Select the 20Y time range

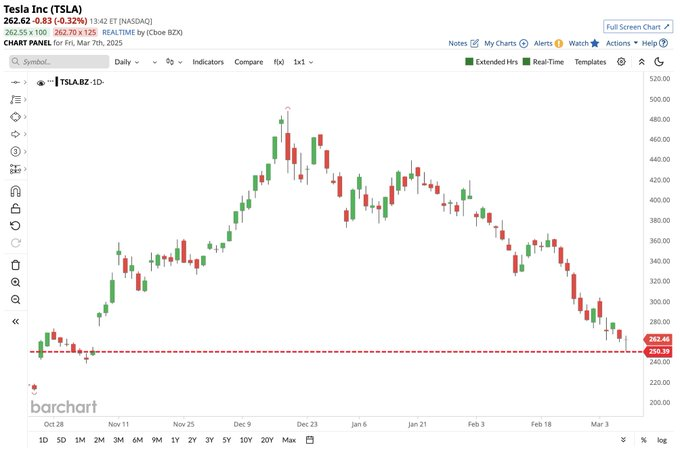(x=267, y=440)
